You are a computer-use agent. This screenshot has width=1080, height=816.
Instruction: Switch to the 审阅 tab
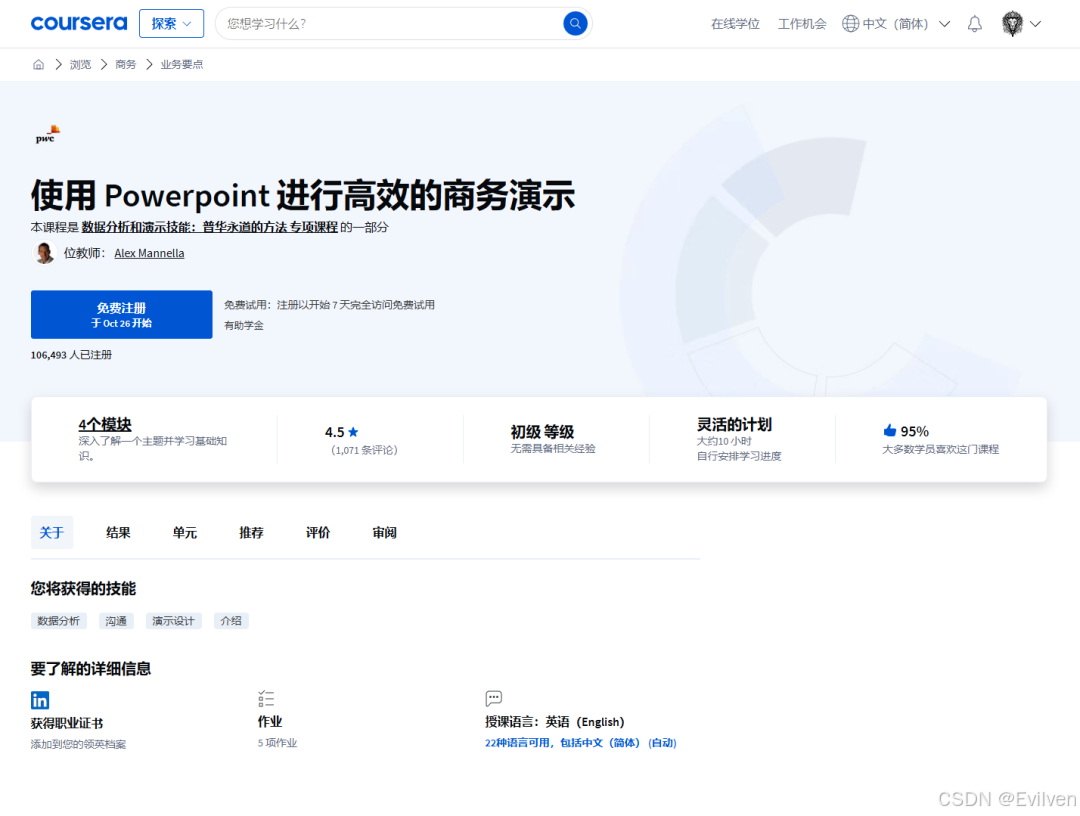pyautogui.click(x=384, y=532)
